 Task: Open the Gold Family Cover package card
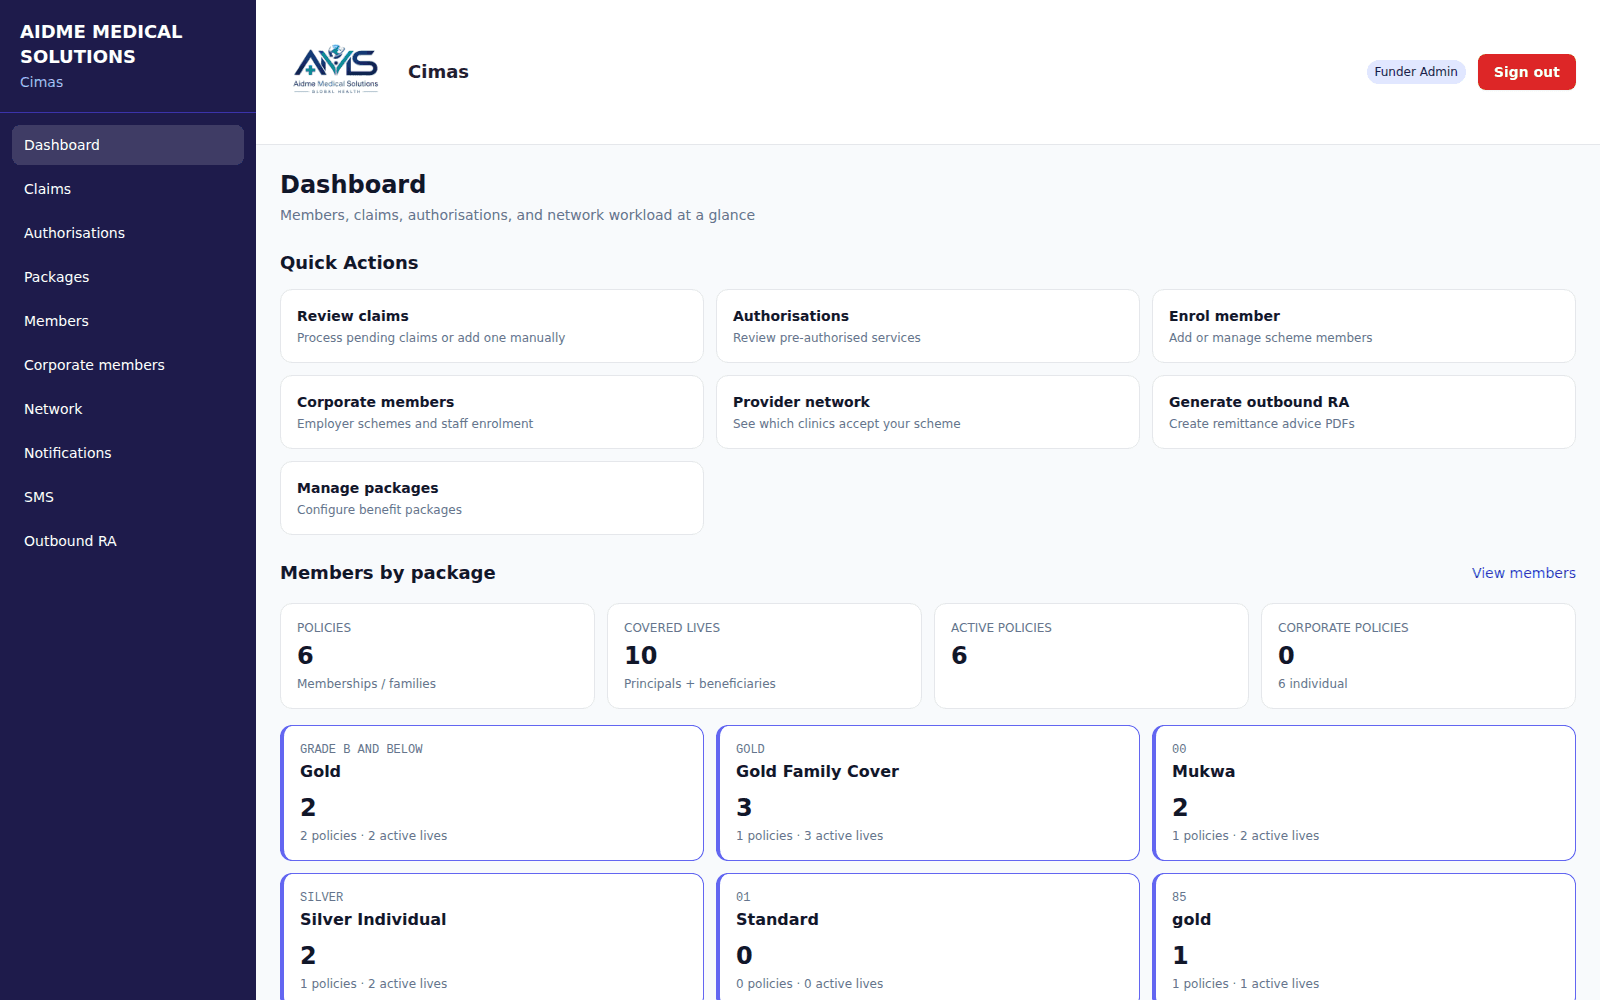(928, 793)
